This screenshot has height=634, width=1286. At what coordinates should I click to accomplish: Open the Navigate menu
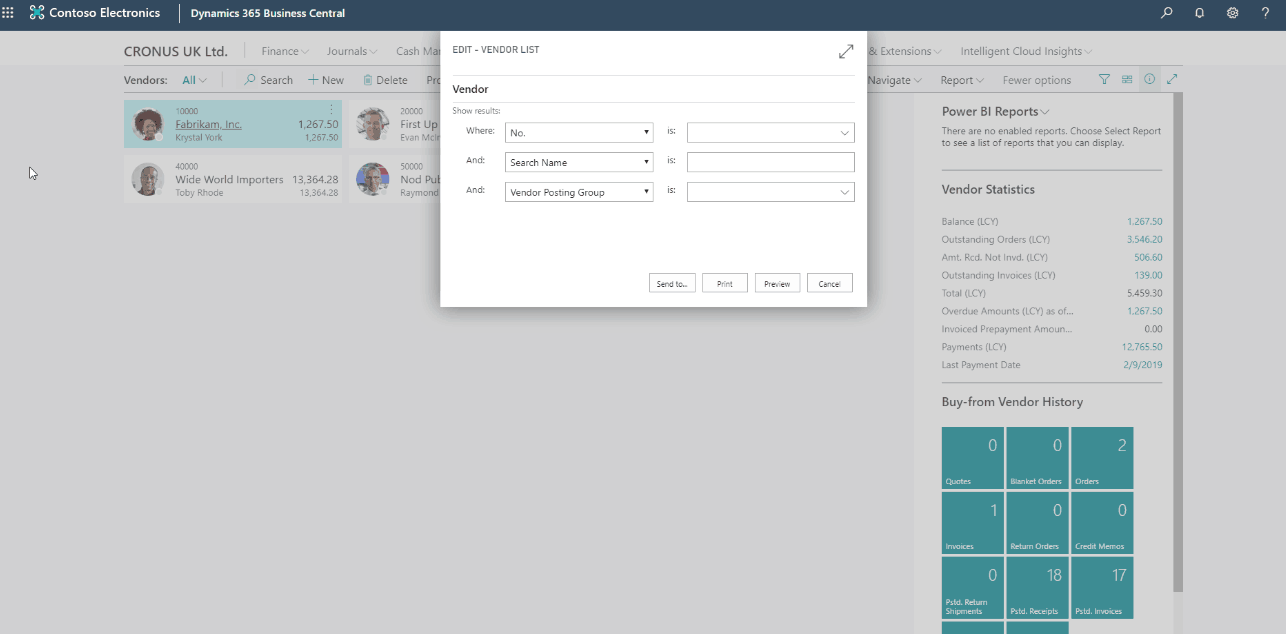[894, 80]
